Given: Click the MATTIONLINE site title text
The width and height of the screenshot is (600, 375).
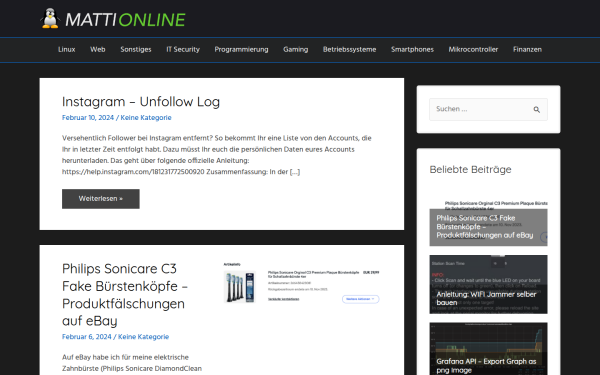Looking at the screenshot, I should point(125,20).
